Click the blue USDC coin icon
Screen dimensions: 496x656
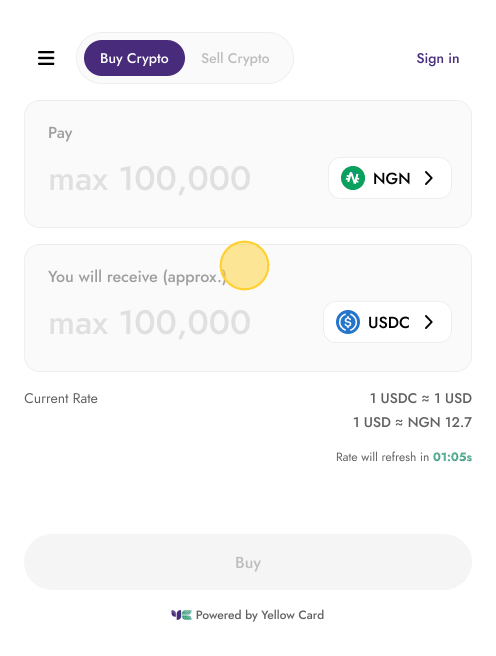point(348,322)
